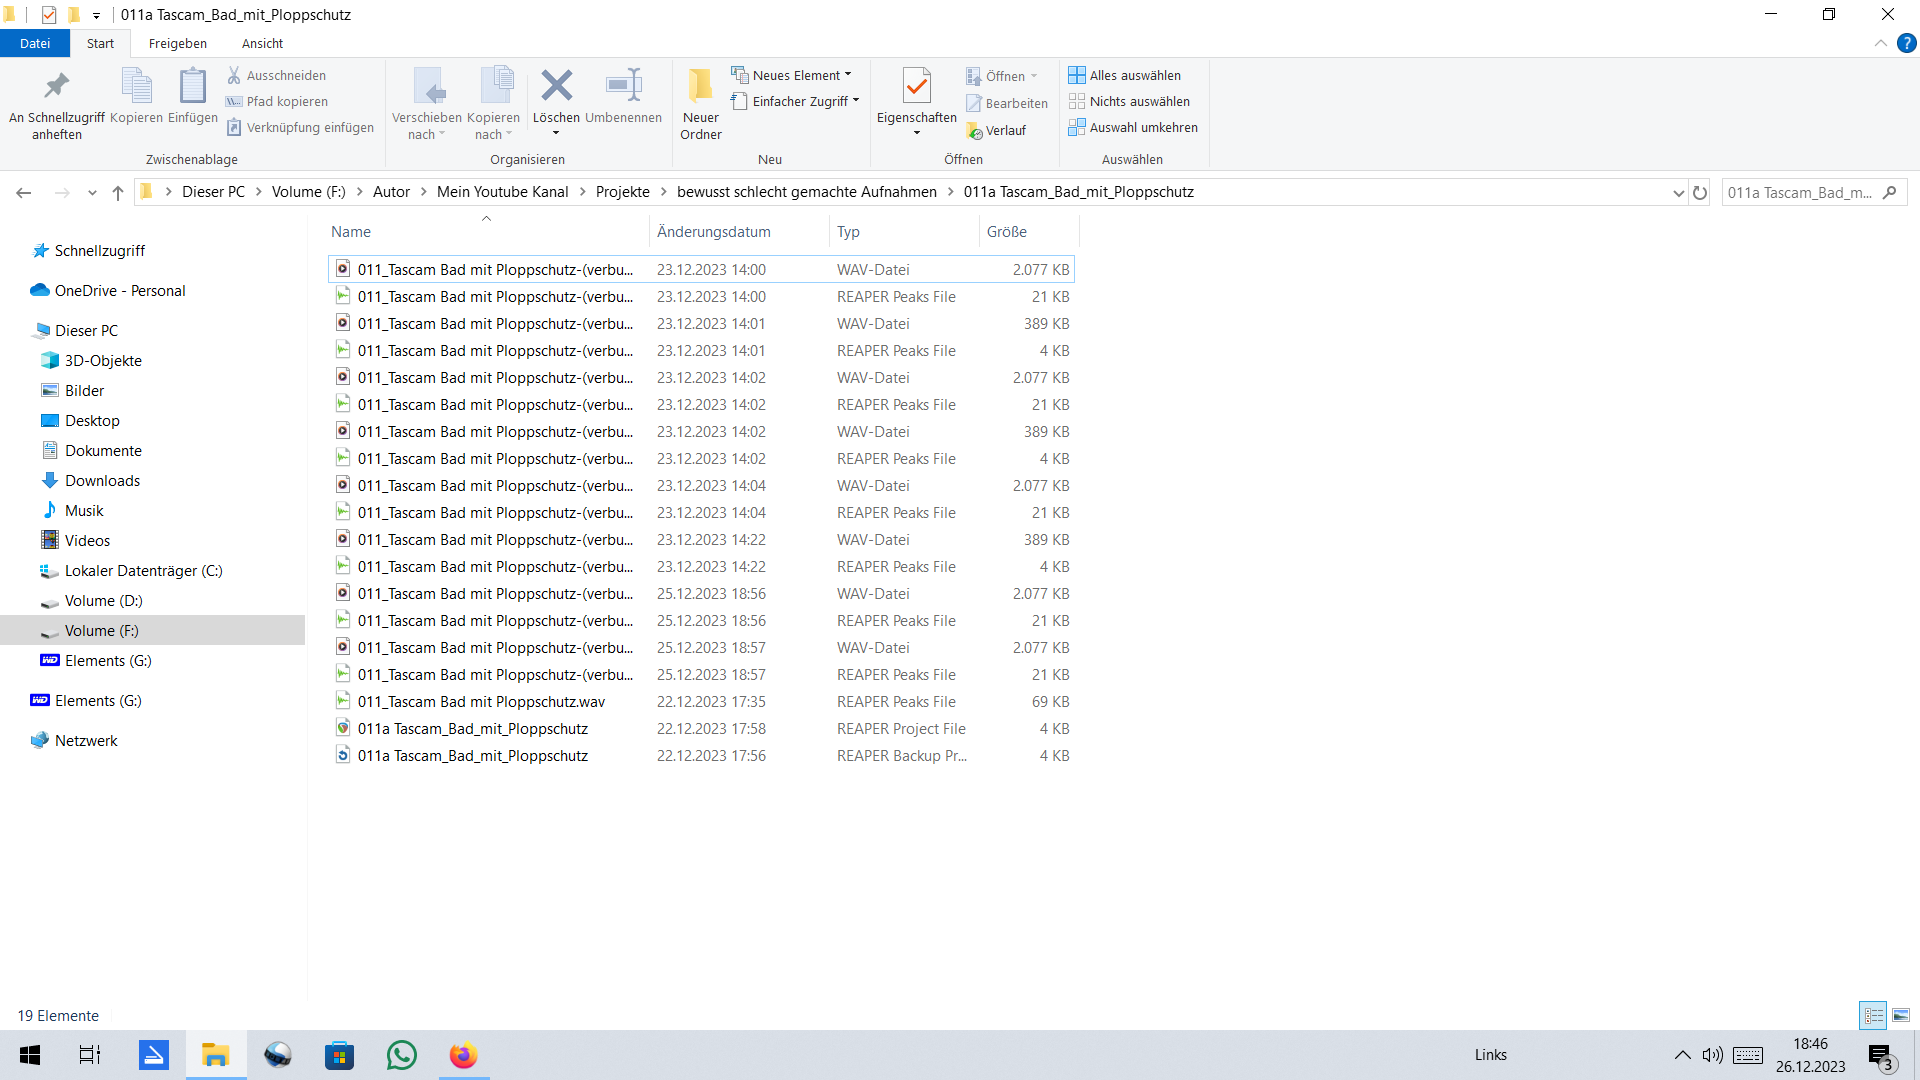Click the Projekte breadcrumb link

click(622, 192)
